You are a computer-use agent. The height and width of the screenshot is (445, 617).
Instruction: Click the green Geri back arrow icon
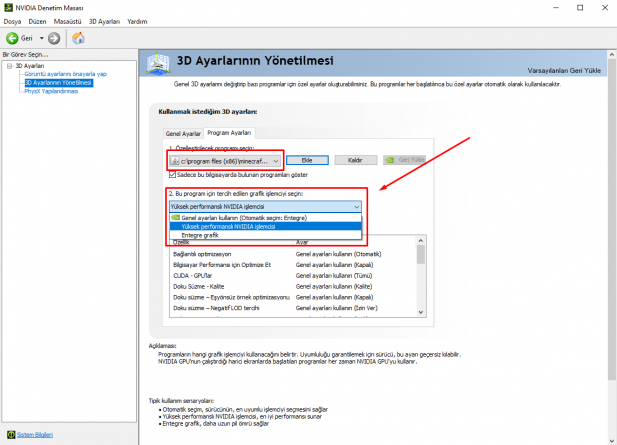(x=12, y=38)
